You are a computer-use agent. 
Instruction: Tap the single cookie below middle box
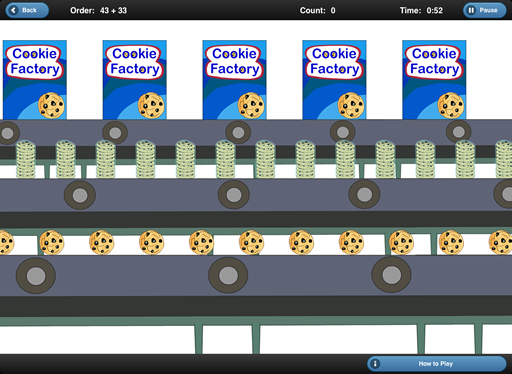click(x=251, y=242)
